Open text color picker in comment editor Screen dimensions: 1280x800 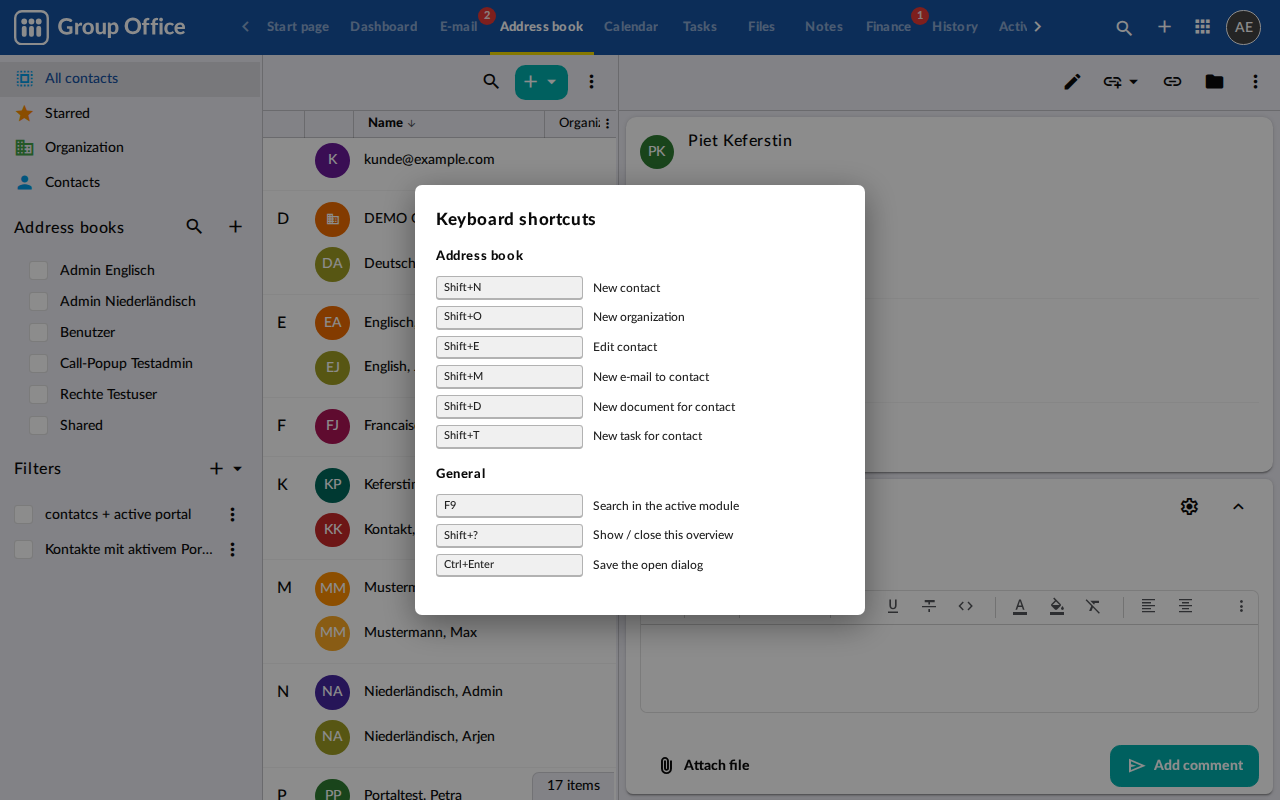point(1020,606)
